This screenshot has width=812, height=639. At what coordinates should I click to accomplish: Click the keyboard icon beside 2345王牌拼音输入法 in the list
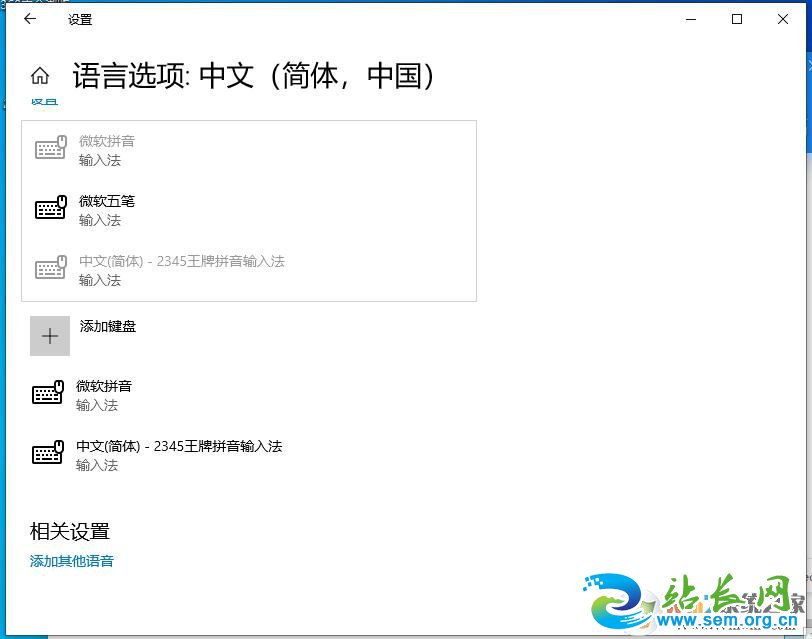click(49, 268)
